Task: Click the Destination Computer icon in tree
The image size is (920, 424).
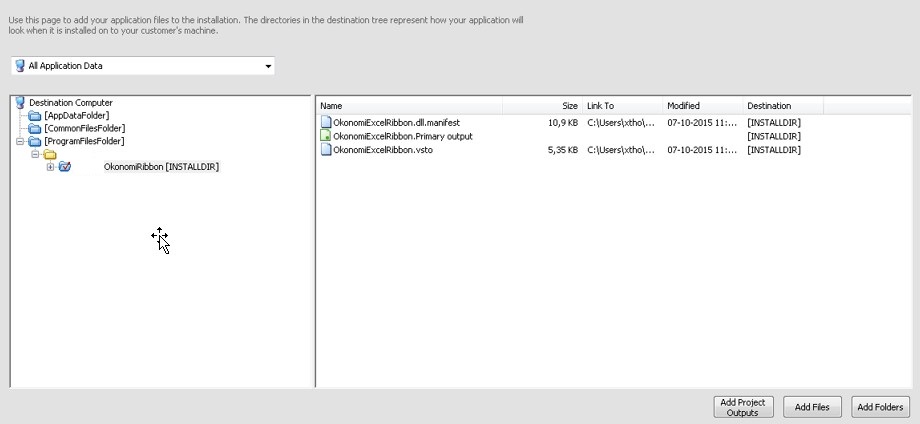Action: (x=21, y=103)
